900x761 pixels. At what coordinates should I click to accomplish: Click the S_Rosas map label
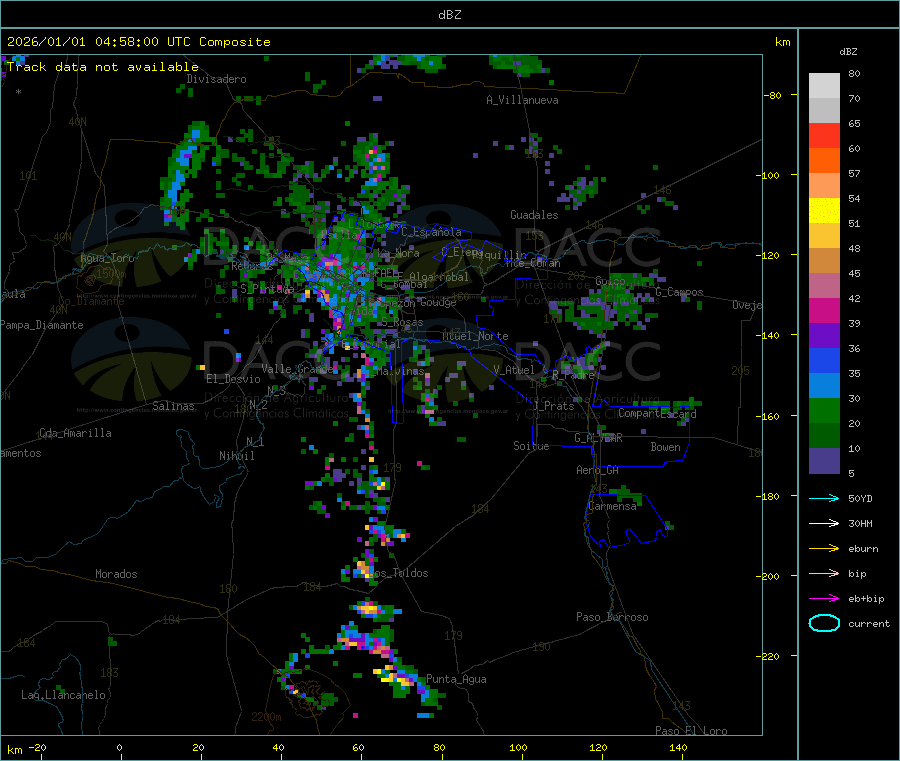pos(402,323)
